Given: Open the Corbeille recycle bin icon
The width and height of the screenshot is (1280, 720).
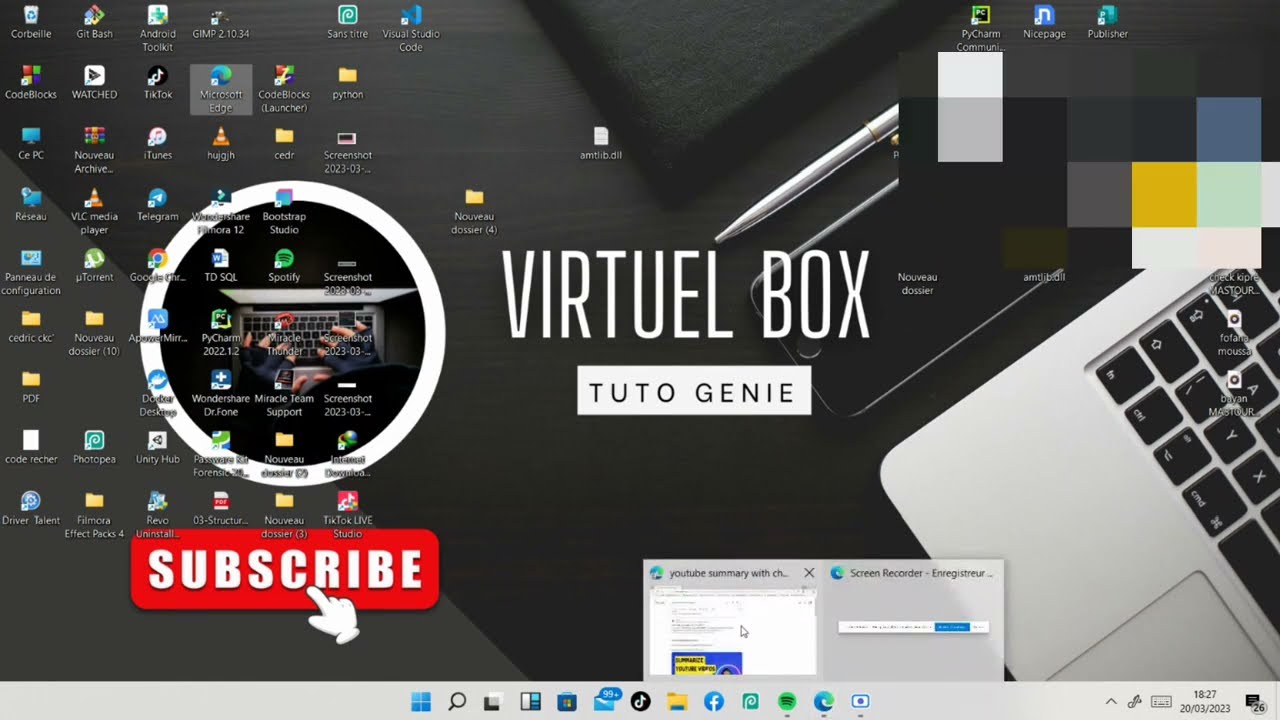Looking at the screenshot, I should pos(31,23).
